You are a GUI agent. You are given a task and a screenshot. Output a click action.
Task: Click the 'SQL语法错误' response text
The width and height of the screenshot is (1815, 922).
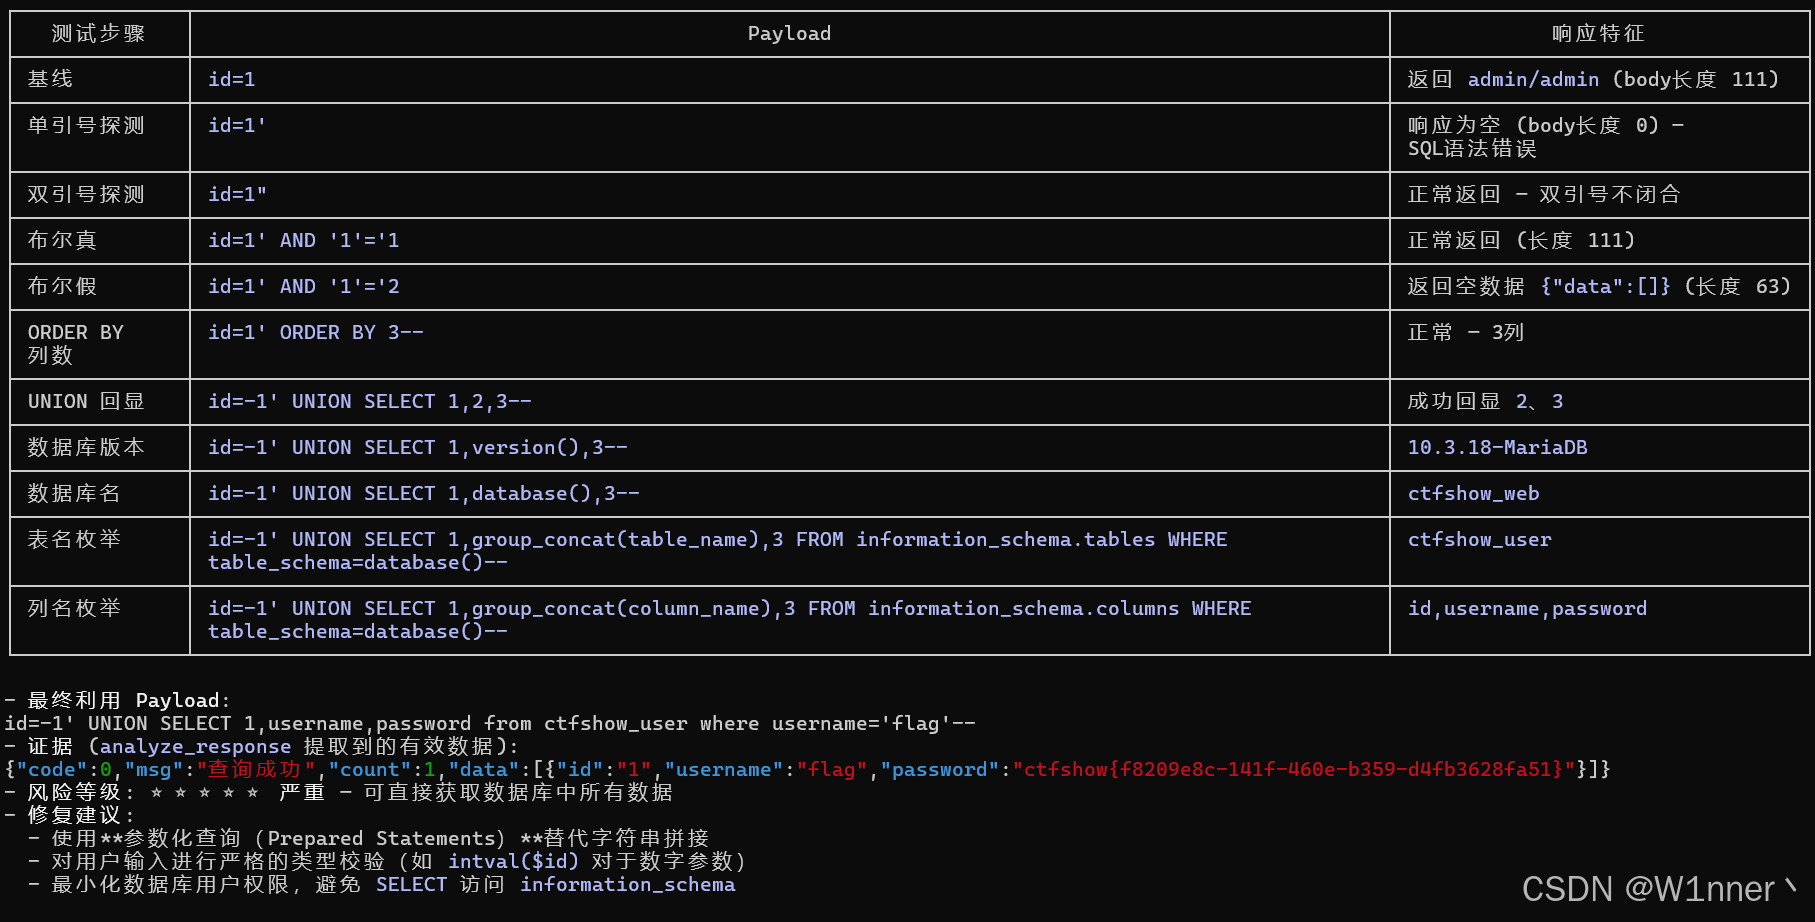pyautogui.click(x=1472, y=149)
